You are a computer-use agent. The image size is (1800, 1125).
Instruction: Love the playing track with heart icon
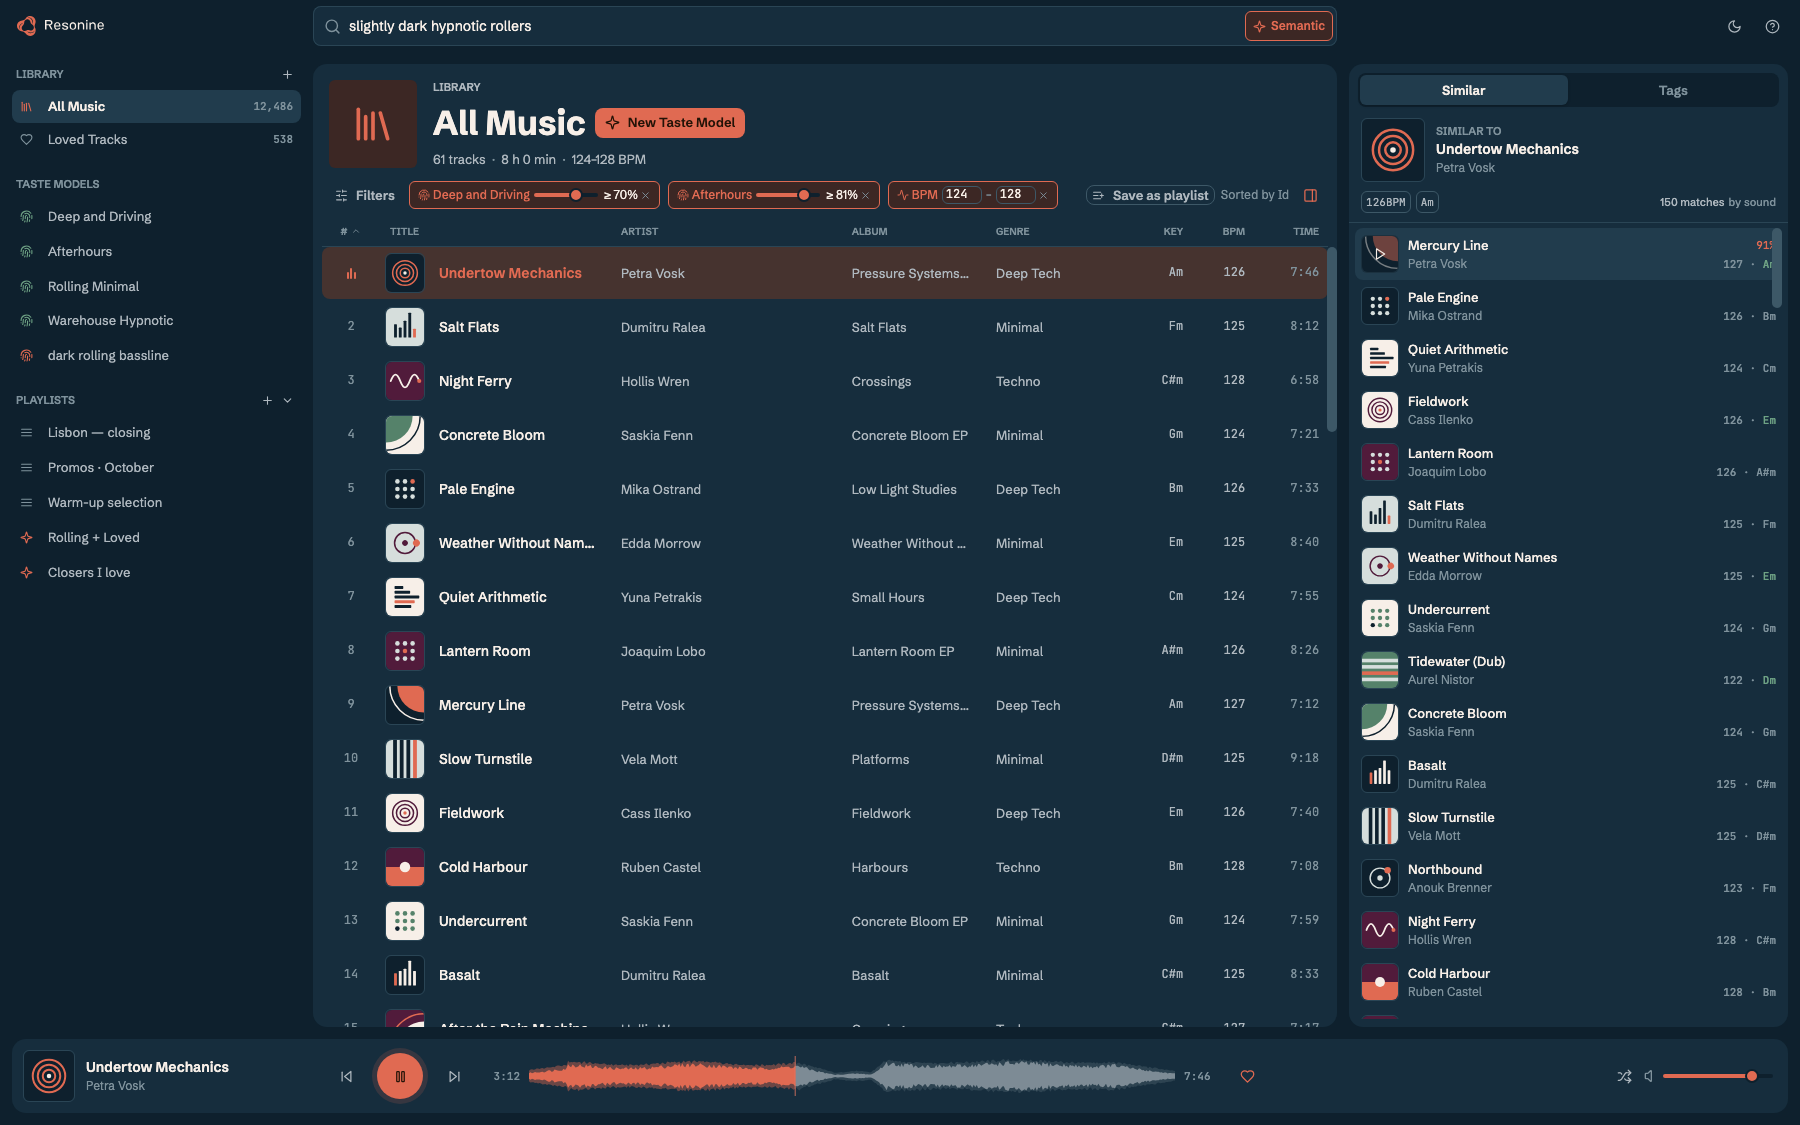click(x=1247, y=1077)
